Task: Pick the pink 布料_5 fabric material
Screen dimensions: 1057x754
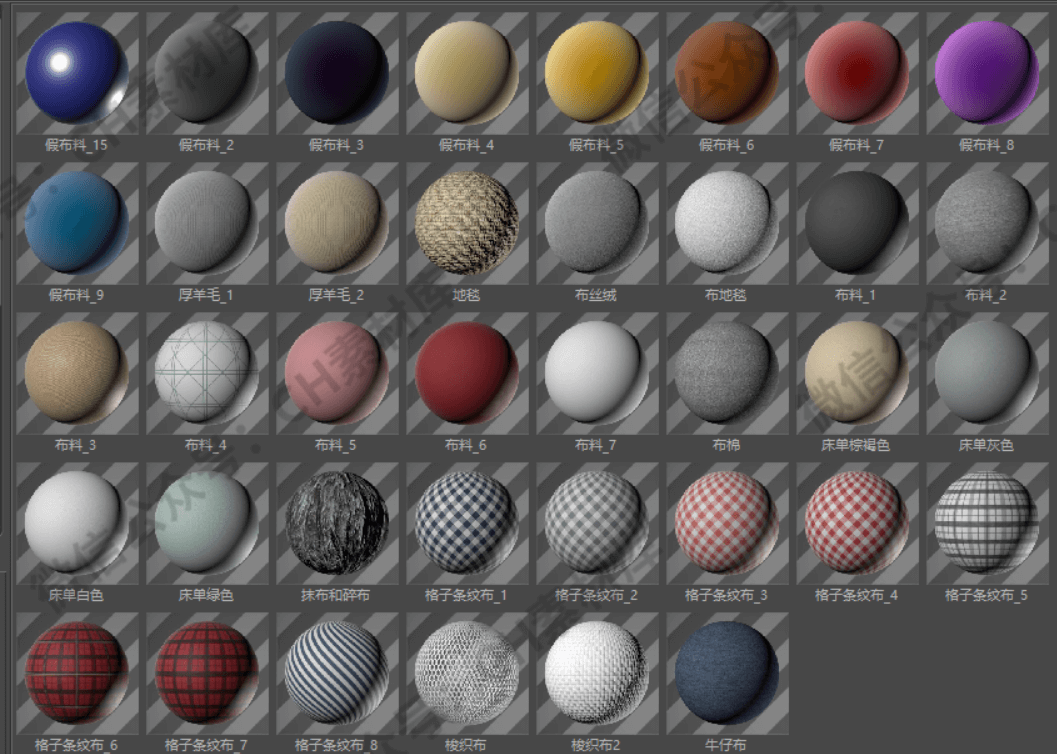Action: (336, 372)
